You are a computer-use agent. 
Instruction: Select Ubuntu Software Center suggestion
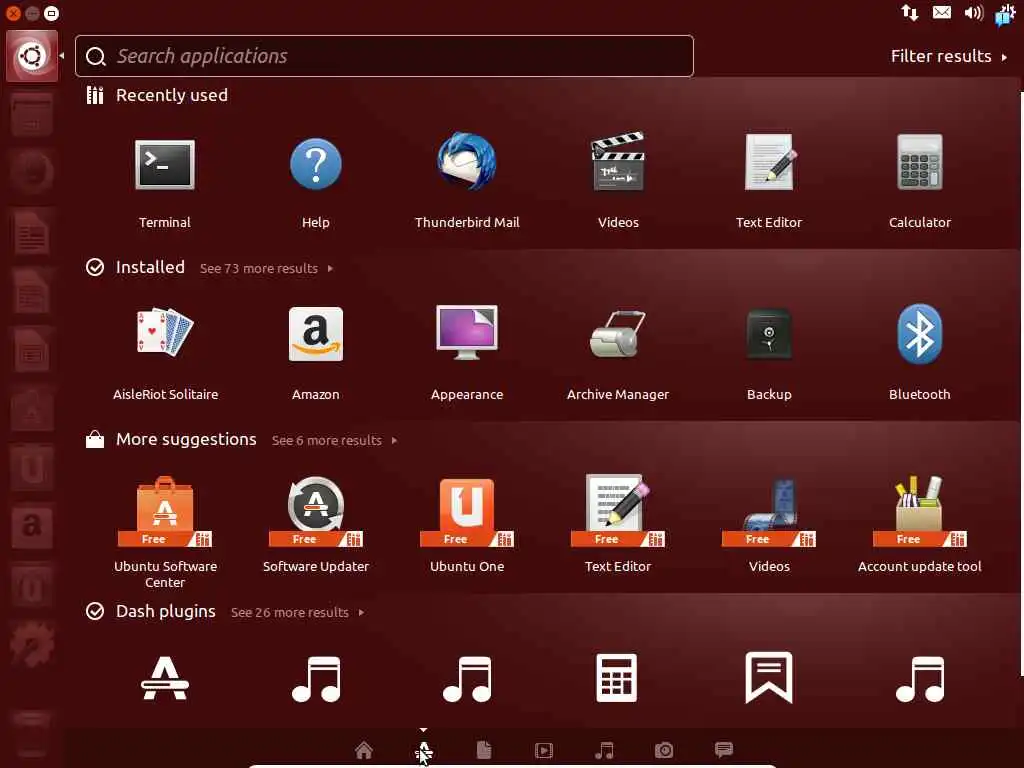point(165,511)
